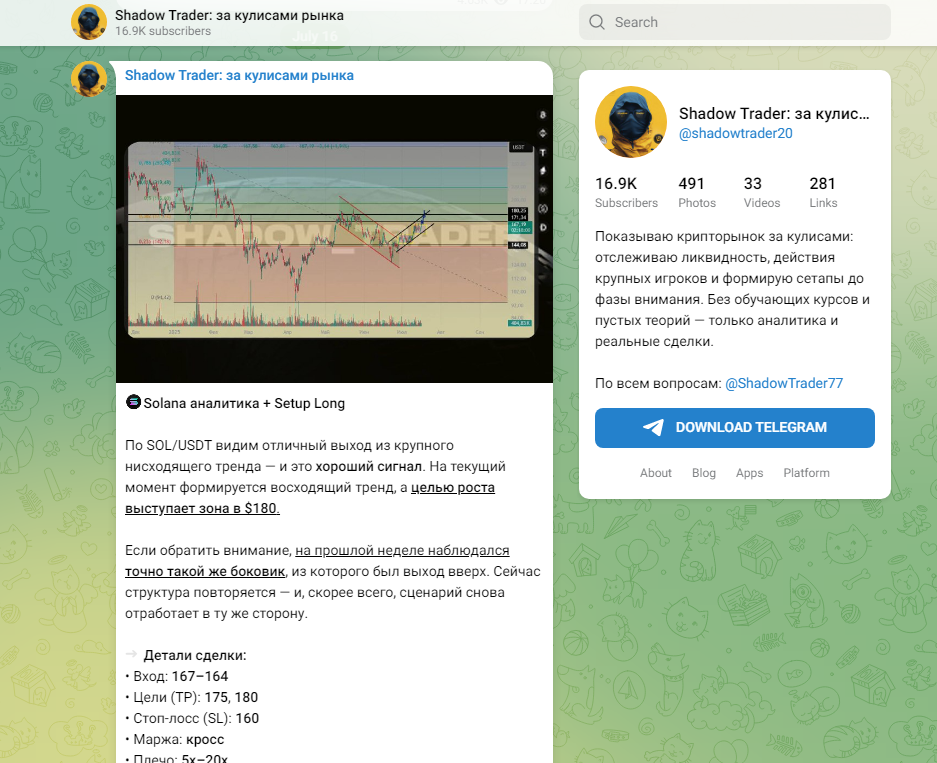The width and height of the screenshot is (937, 763).
Task: Open the large sidebar channel avatar
Action: tap(630, 122)
